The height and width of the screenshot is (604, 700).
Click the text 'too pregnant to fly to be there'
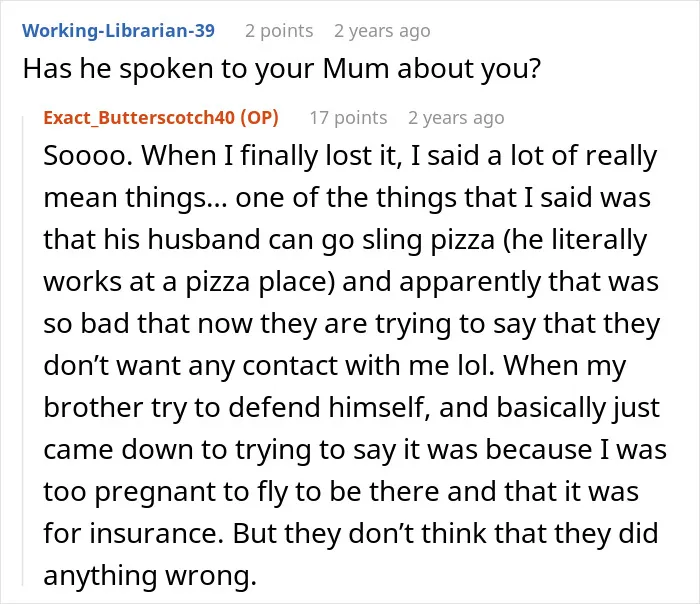tap(241, 492)
